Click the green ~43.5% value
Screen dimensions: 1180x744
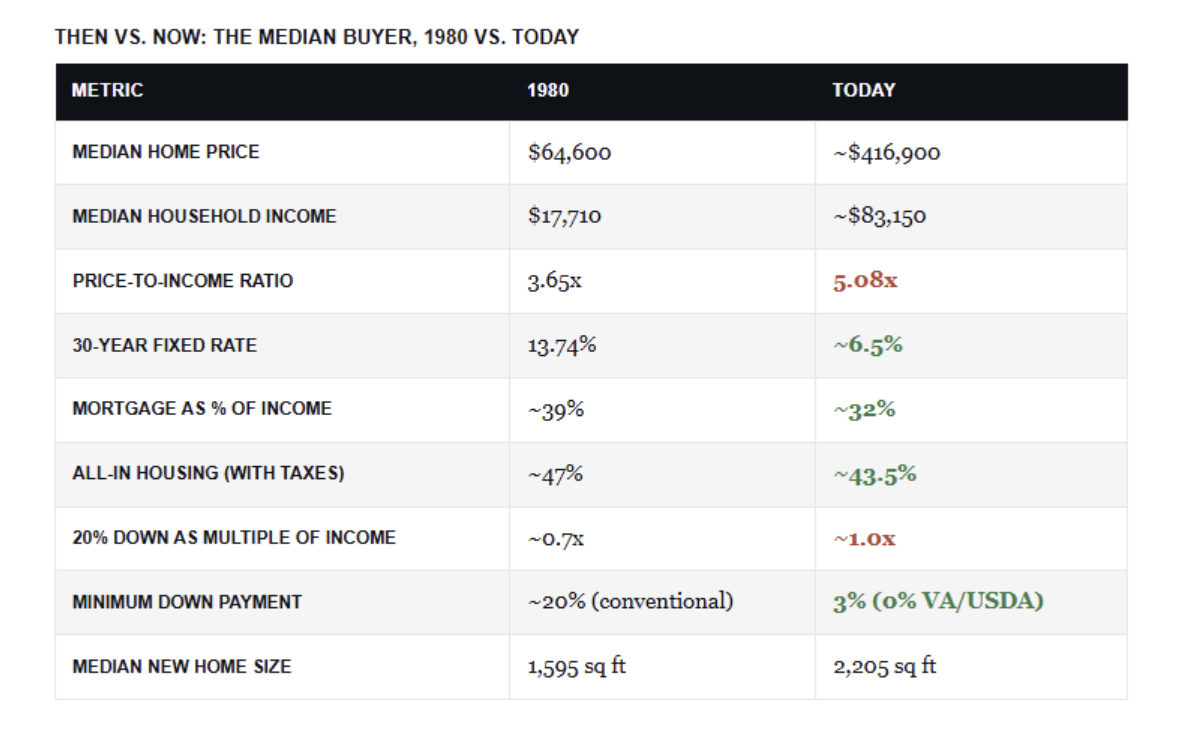click(x=874, y=475)
